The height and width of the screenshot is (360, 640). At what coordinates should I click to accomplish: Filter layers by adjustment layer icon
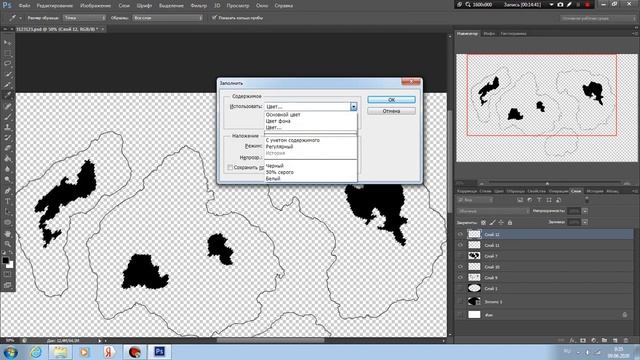click(530, 200)
